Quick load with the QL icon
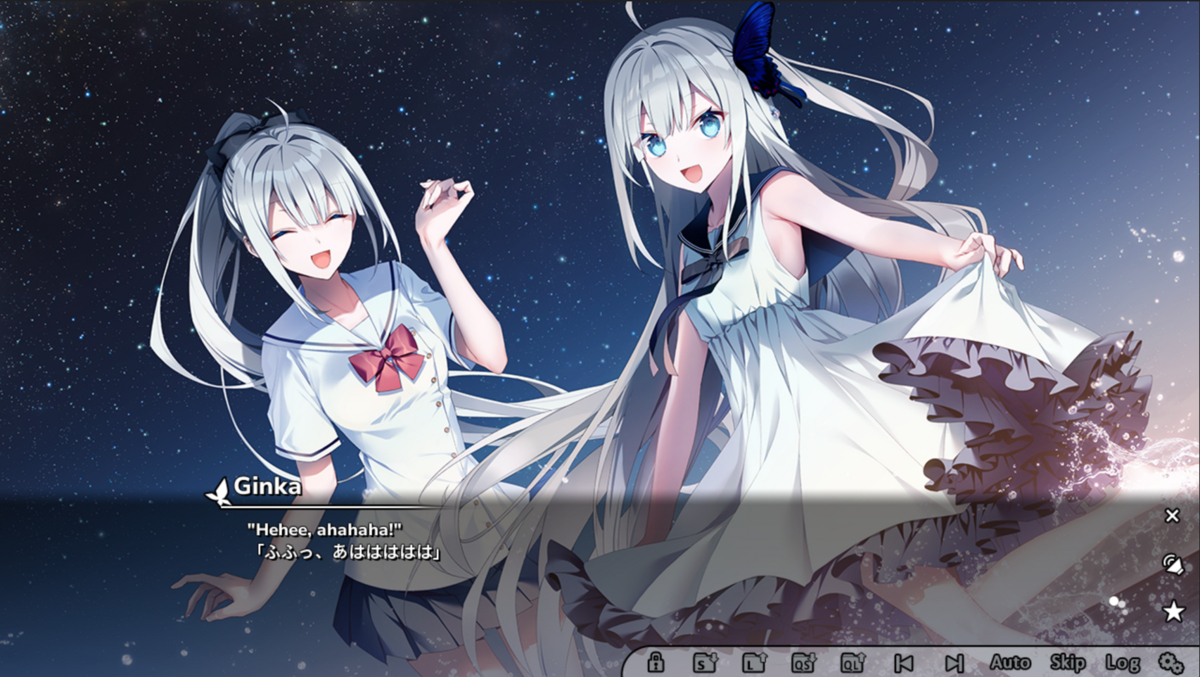Image resolution: width=1200 pixels, height=677 pixels. 853,662
